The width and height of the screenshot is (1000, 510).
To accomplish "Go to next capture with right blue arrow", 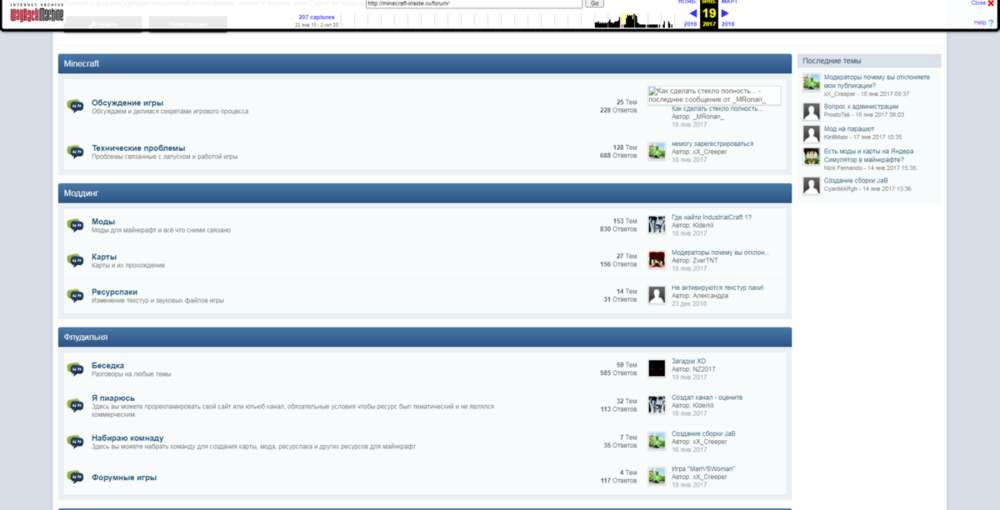I will coord(725,13).
